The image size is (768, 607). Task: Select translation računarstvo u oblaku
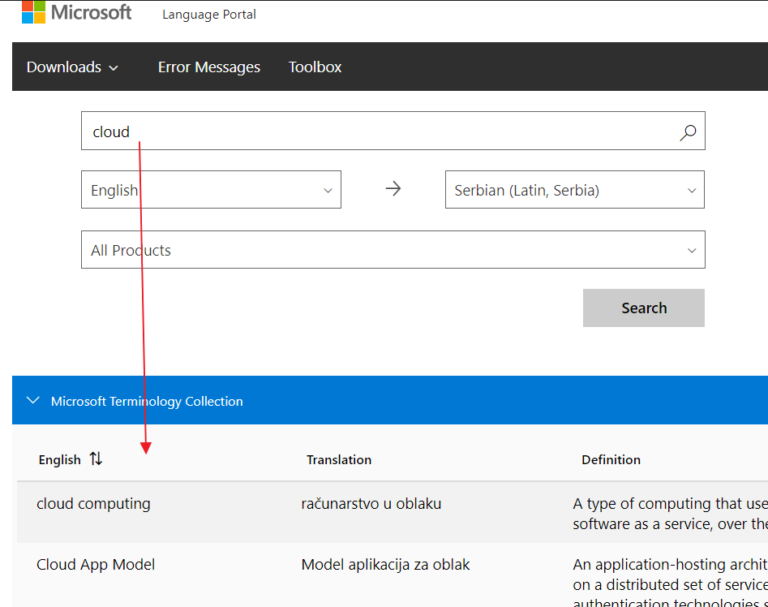371,504
